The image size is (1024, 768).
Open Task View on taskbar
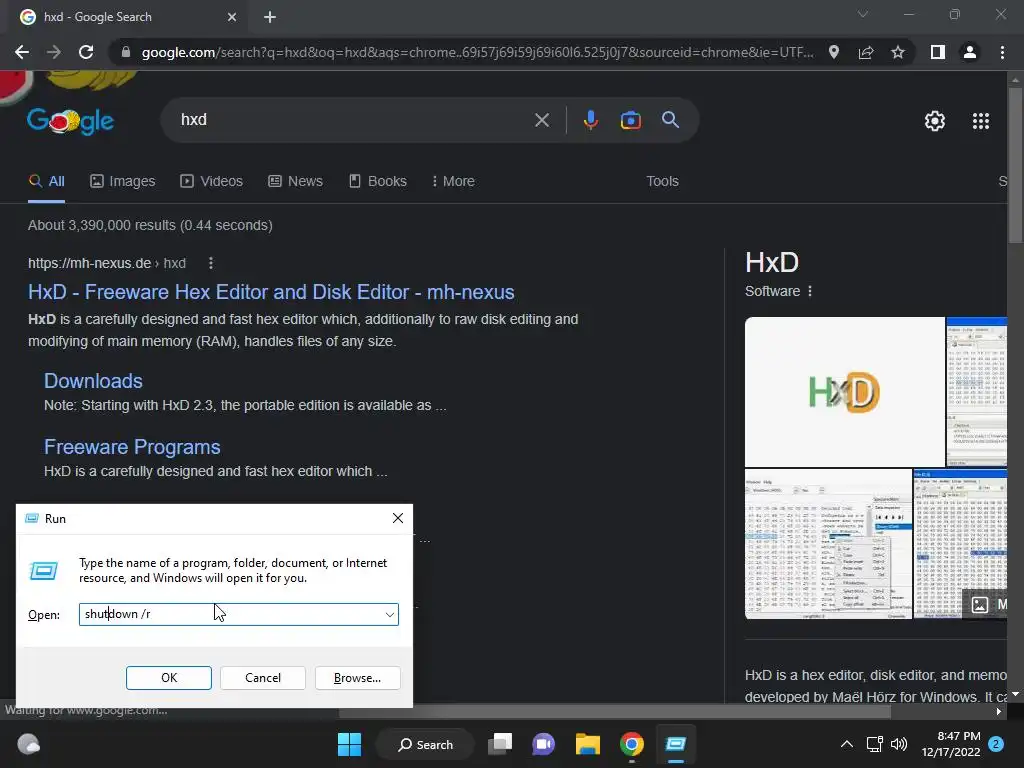[x=500, y=744]
